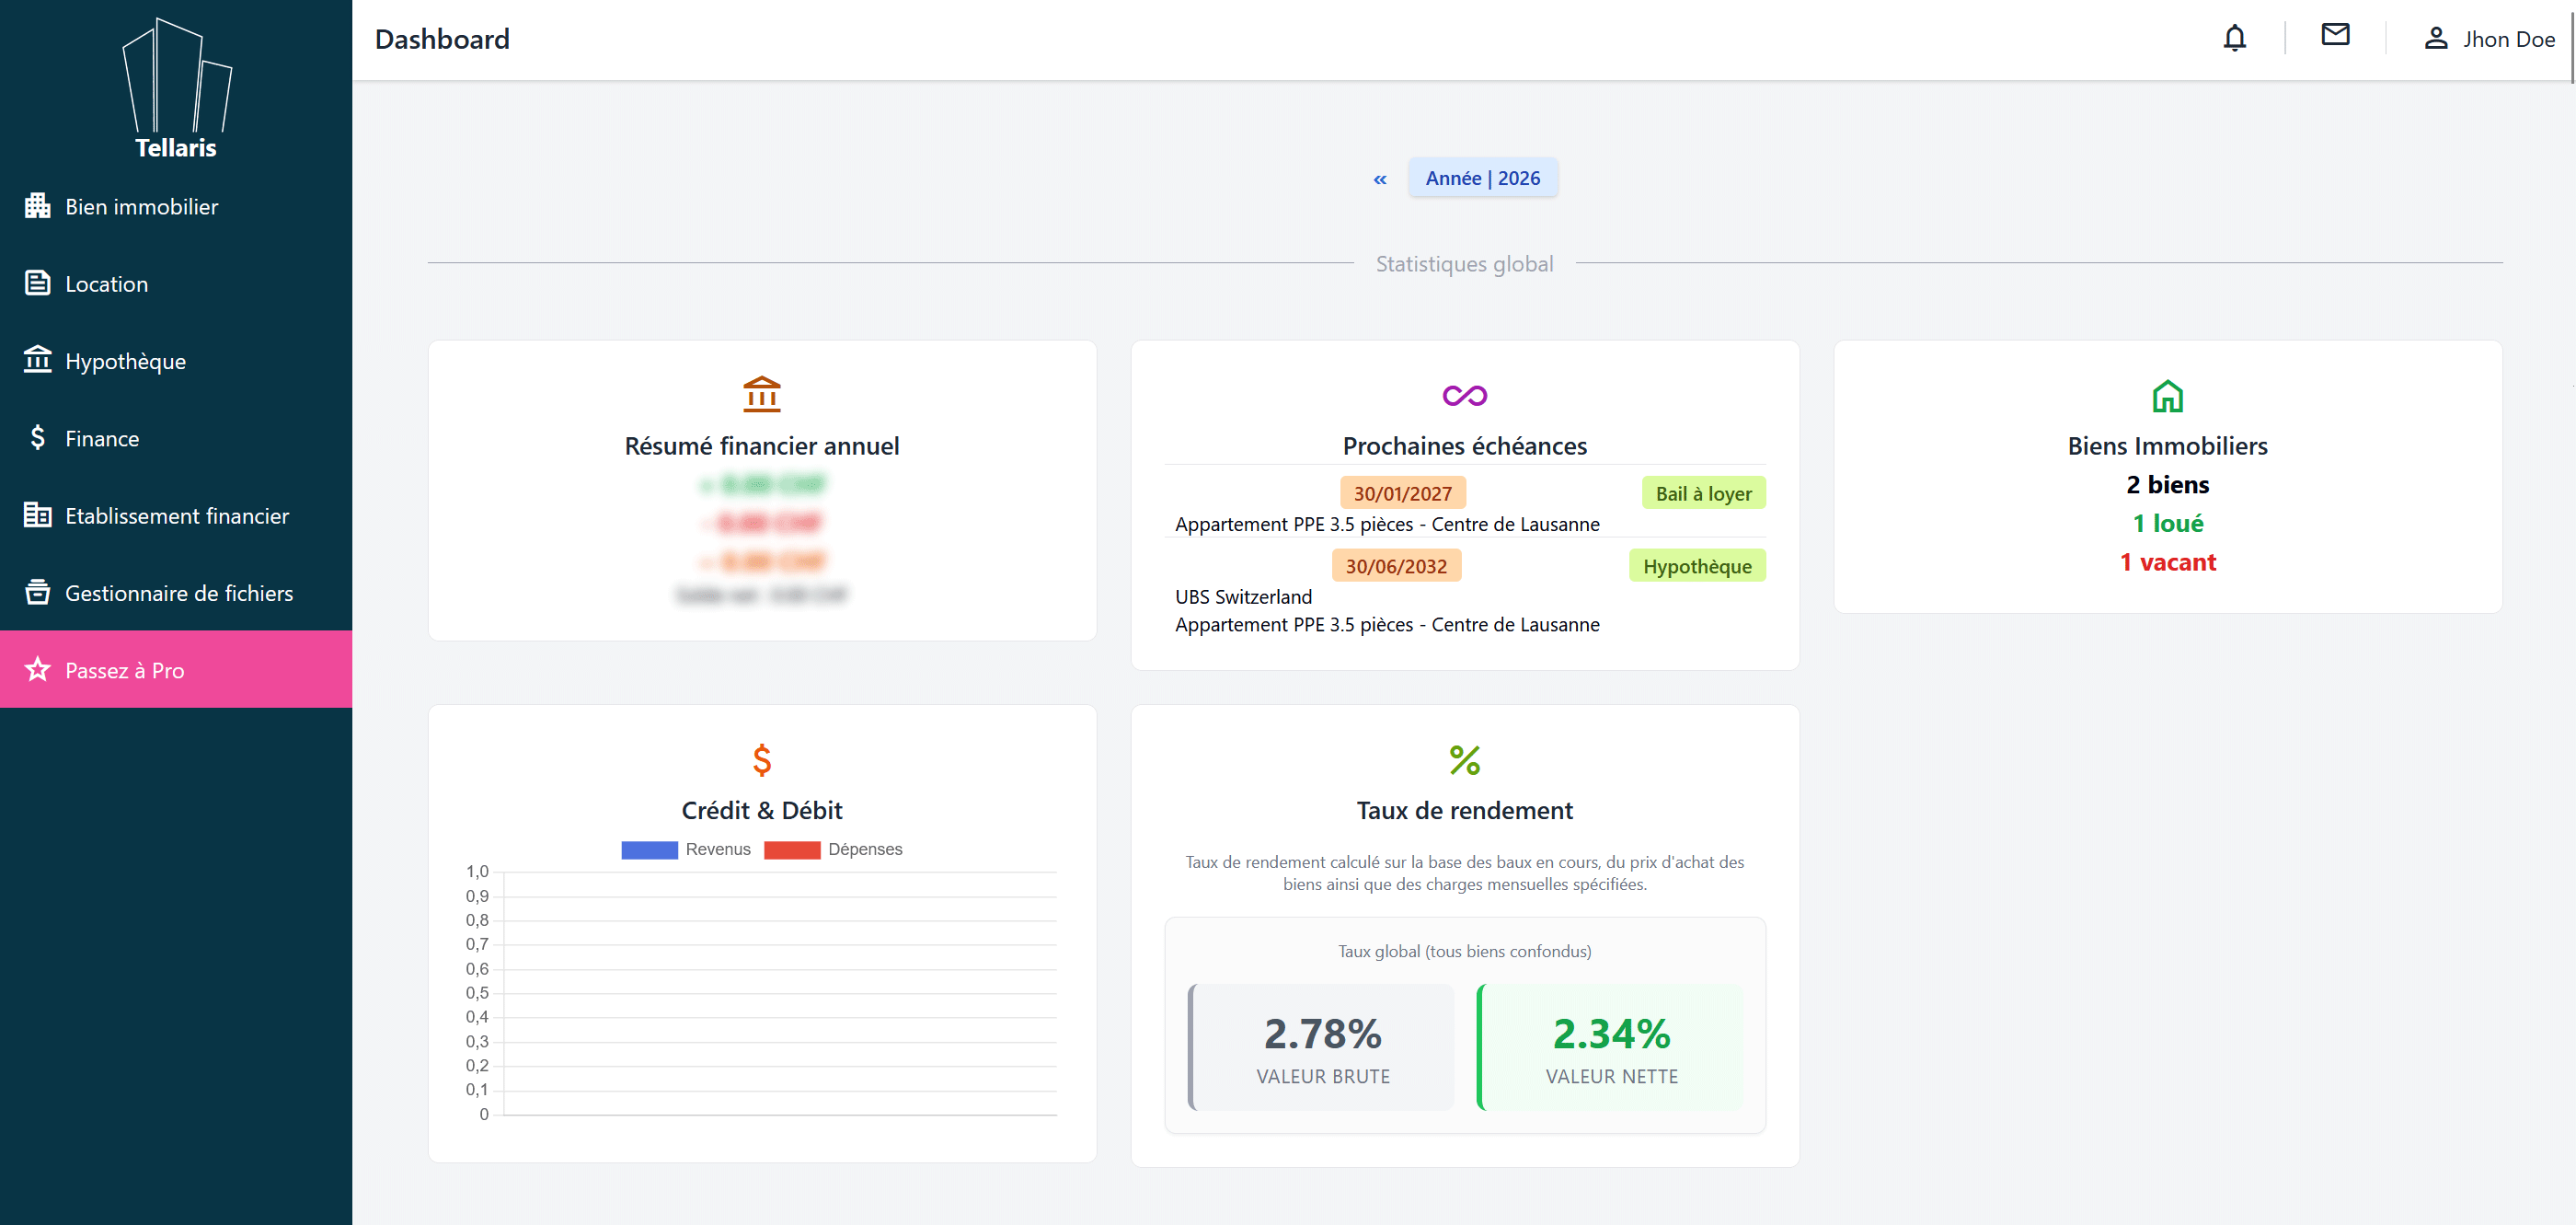Open the Année | 2026 year selector

click(x=1482, y=178)
